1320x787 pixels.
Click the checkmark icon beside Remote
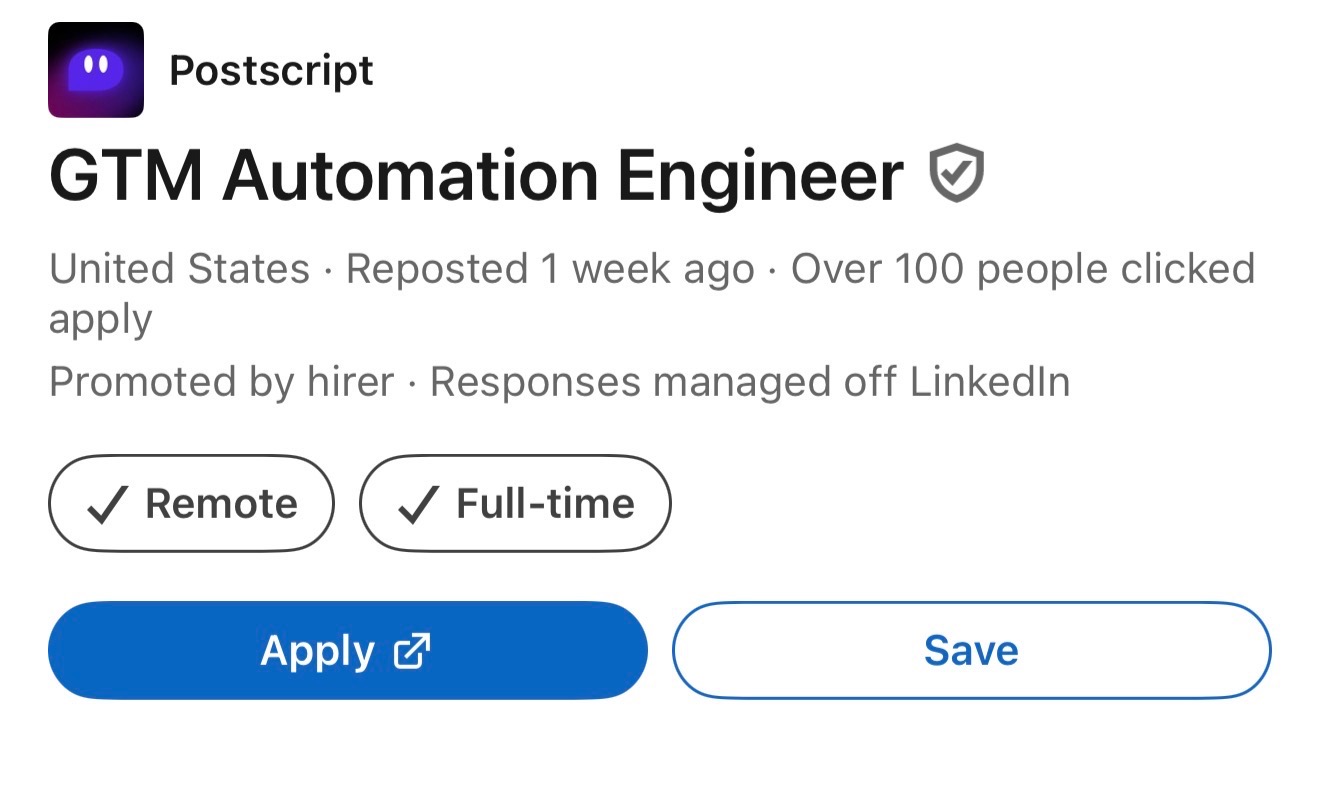[x=106, y=504]
